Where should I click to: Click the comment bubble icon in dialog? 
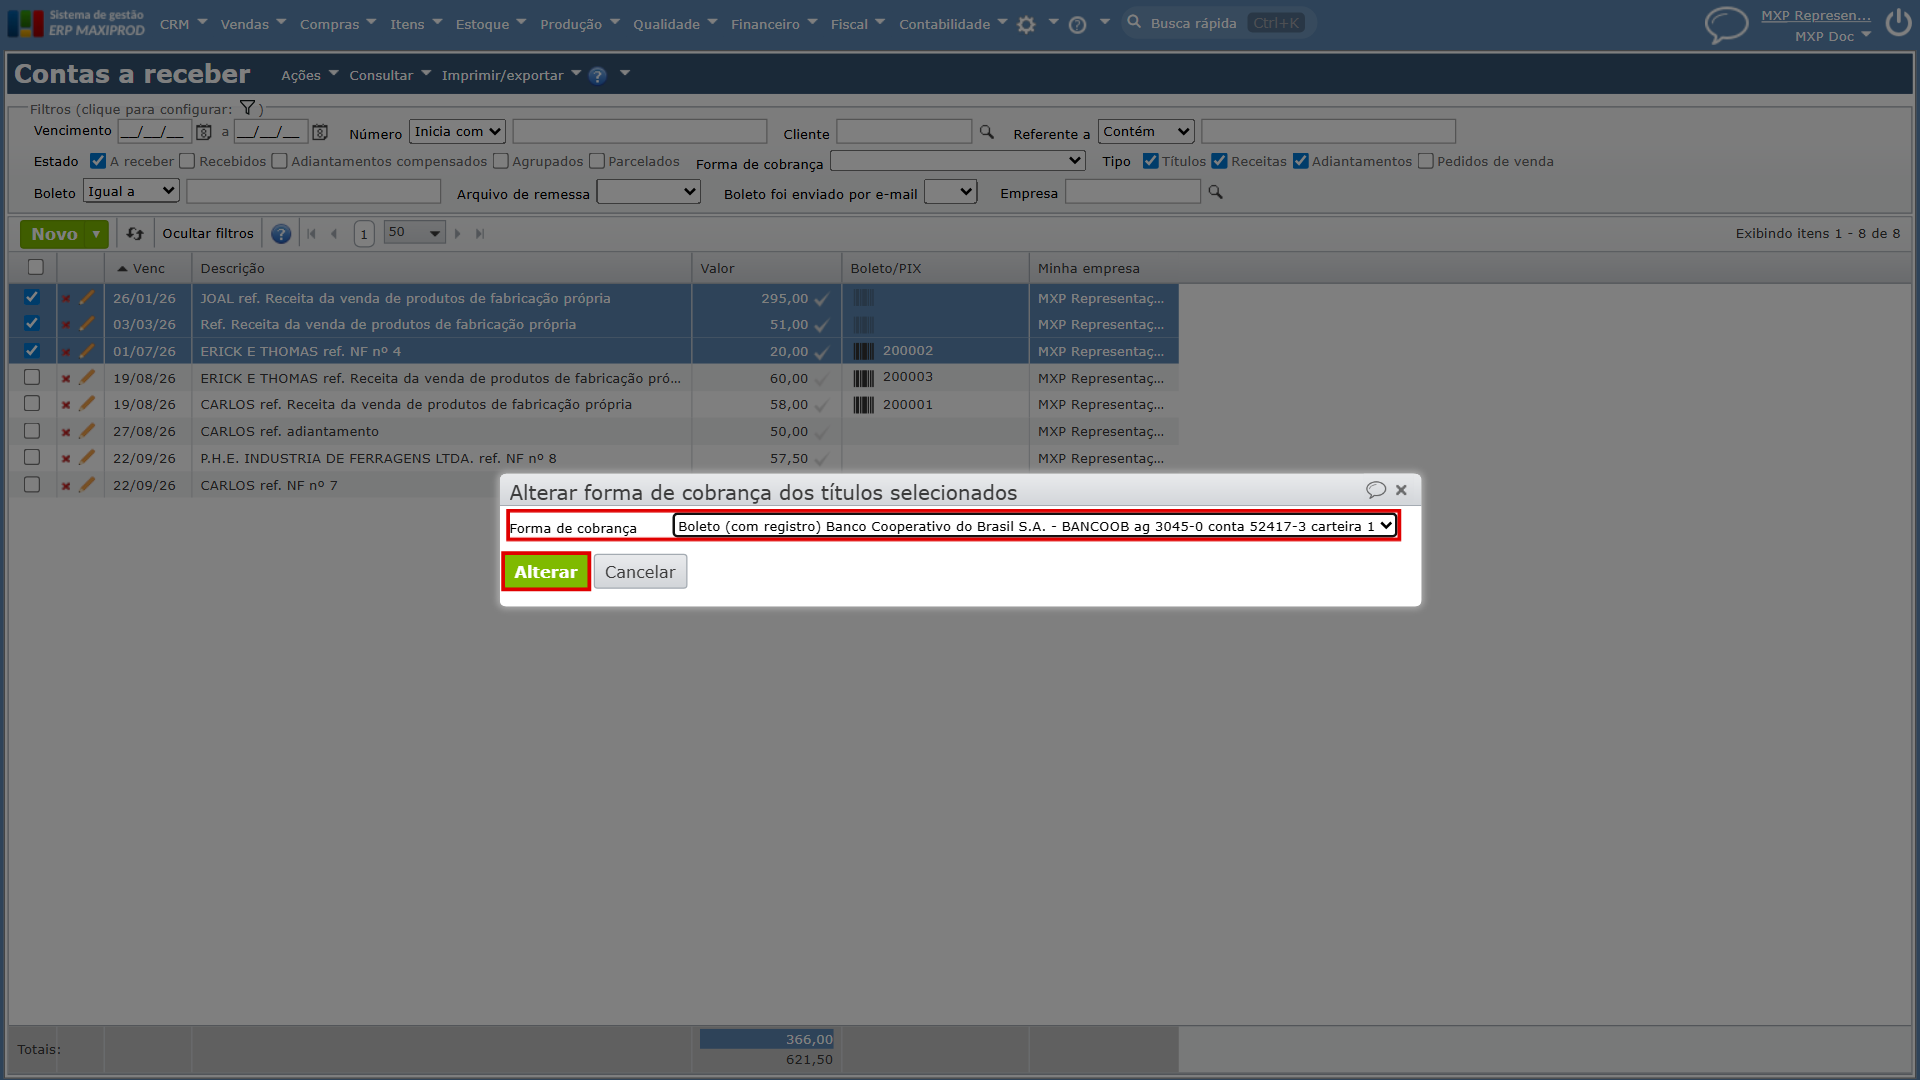tap(1376, 490)
